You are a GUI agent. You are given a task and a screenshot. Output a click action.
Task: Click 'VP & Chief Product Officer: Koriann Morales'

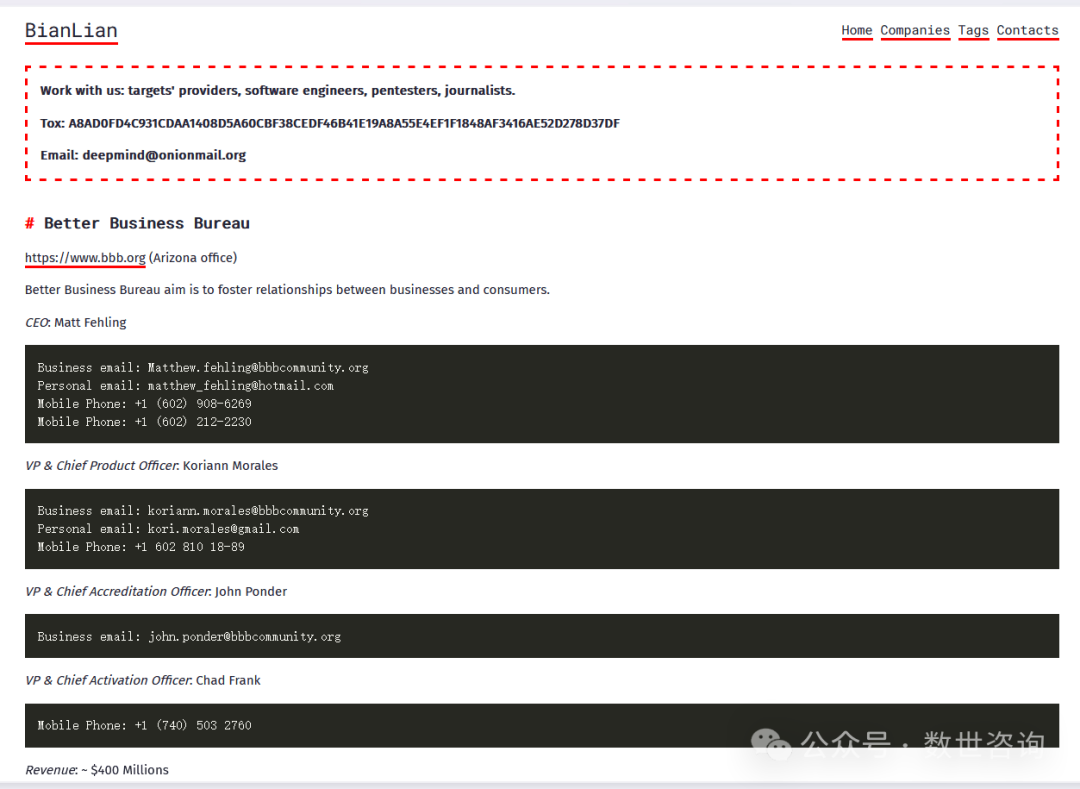tap(152, 465)
